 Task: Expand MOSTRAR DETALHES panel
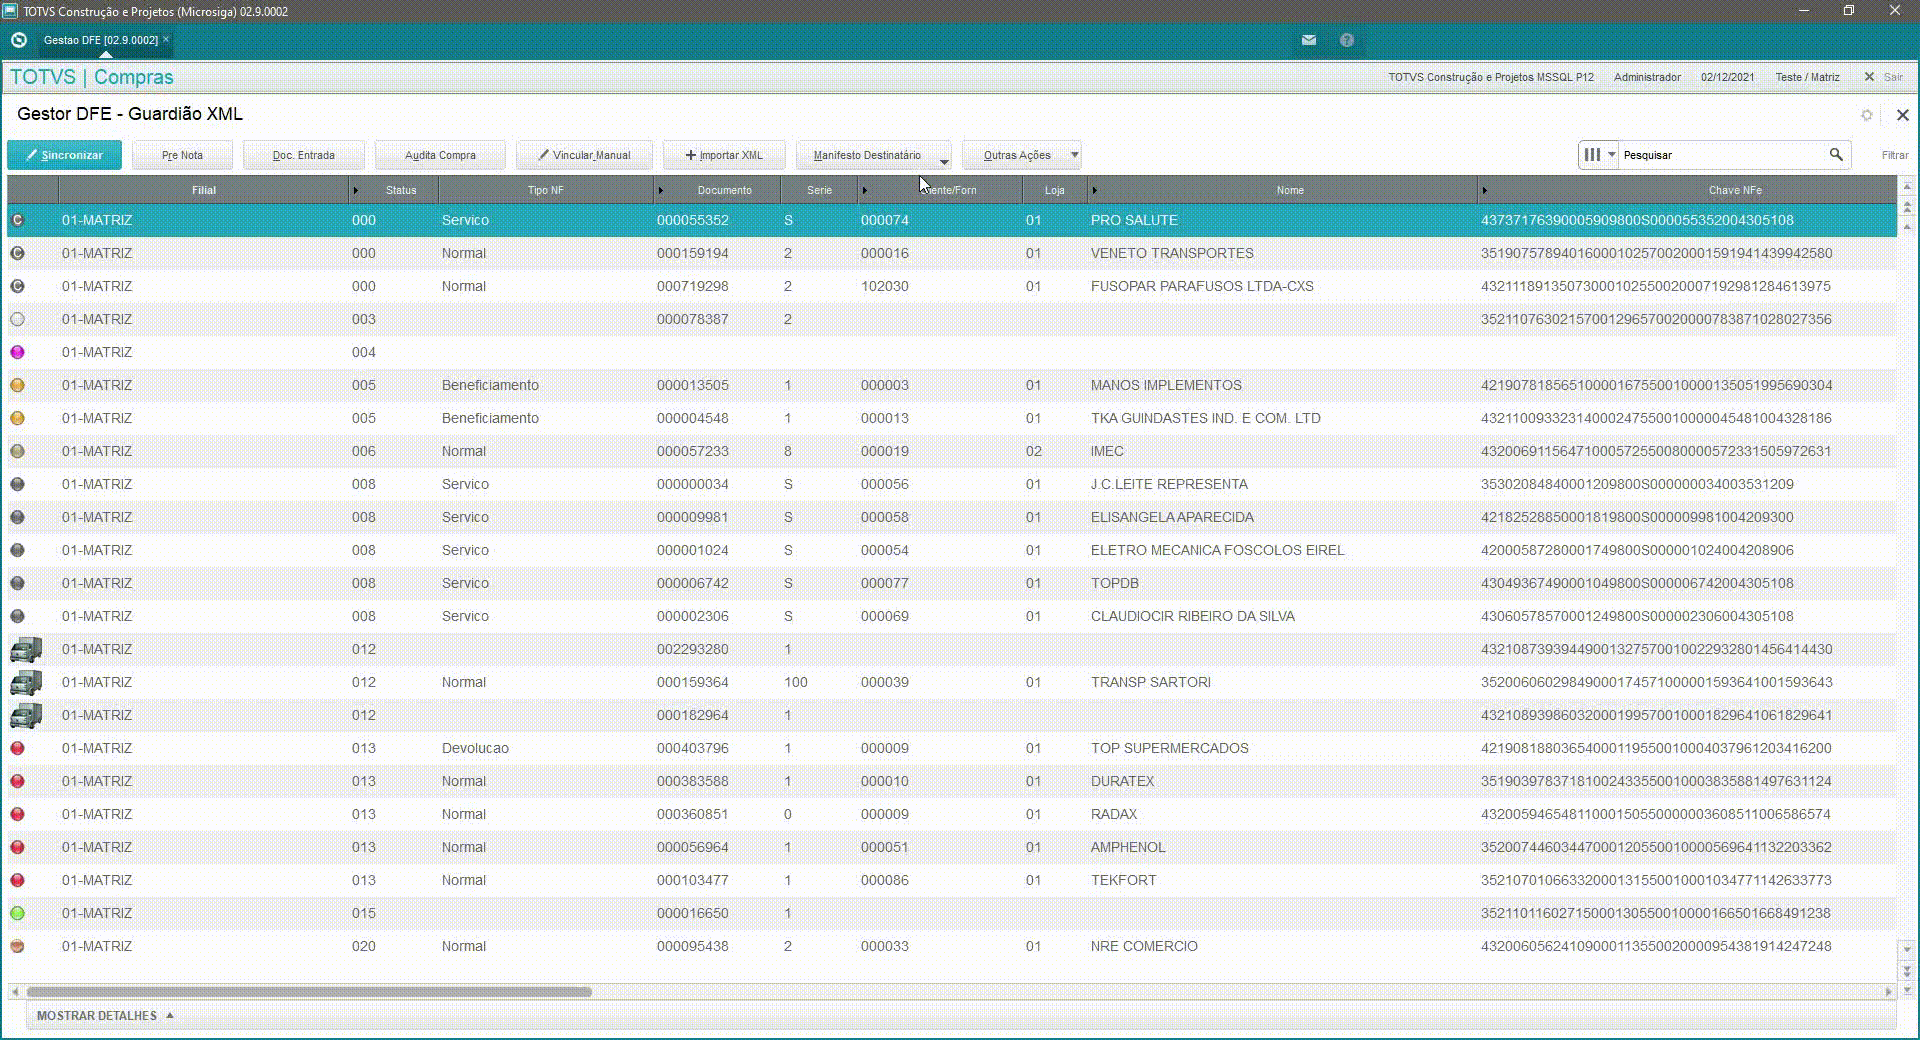105,1016
